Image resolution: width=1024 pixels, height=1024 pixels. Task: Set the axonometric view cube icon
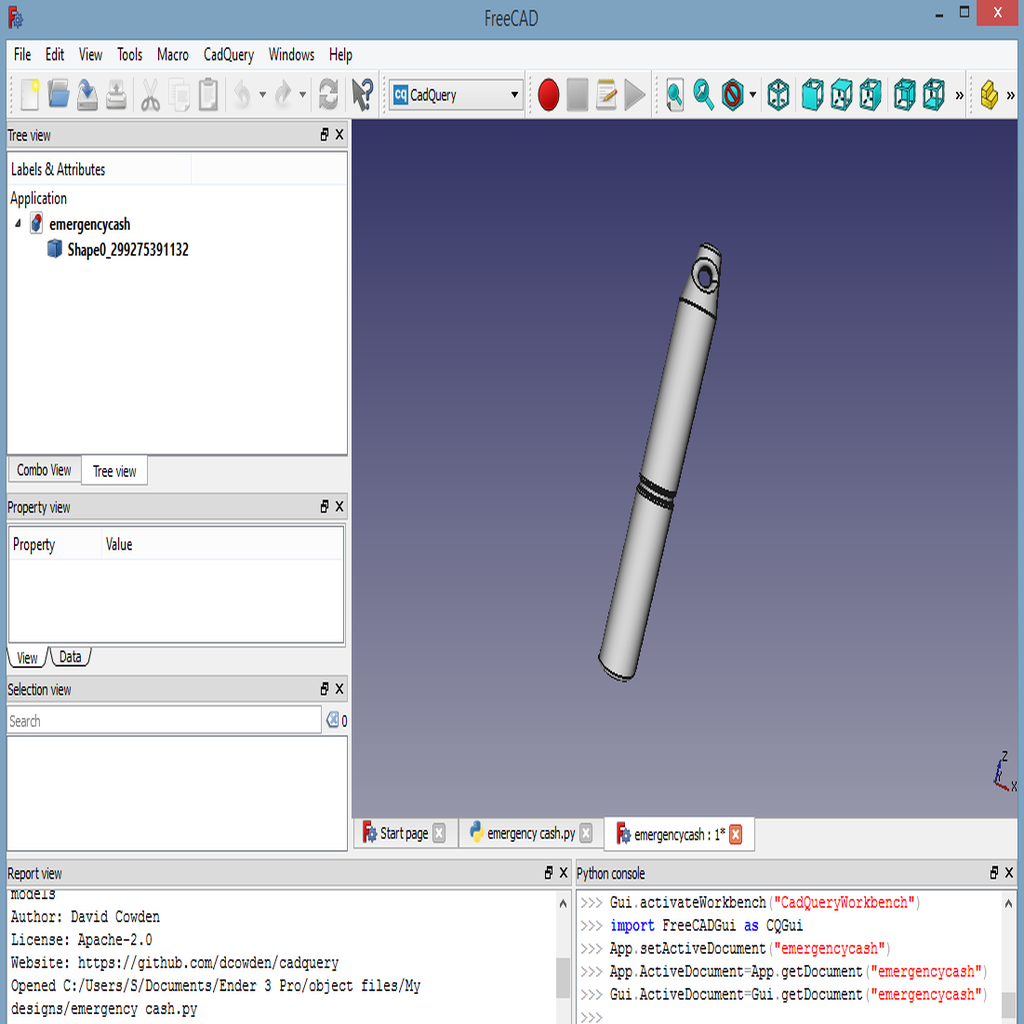click(x=778, y=95)
